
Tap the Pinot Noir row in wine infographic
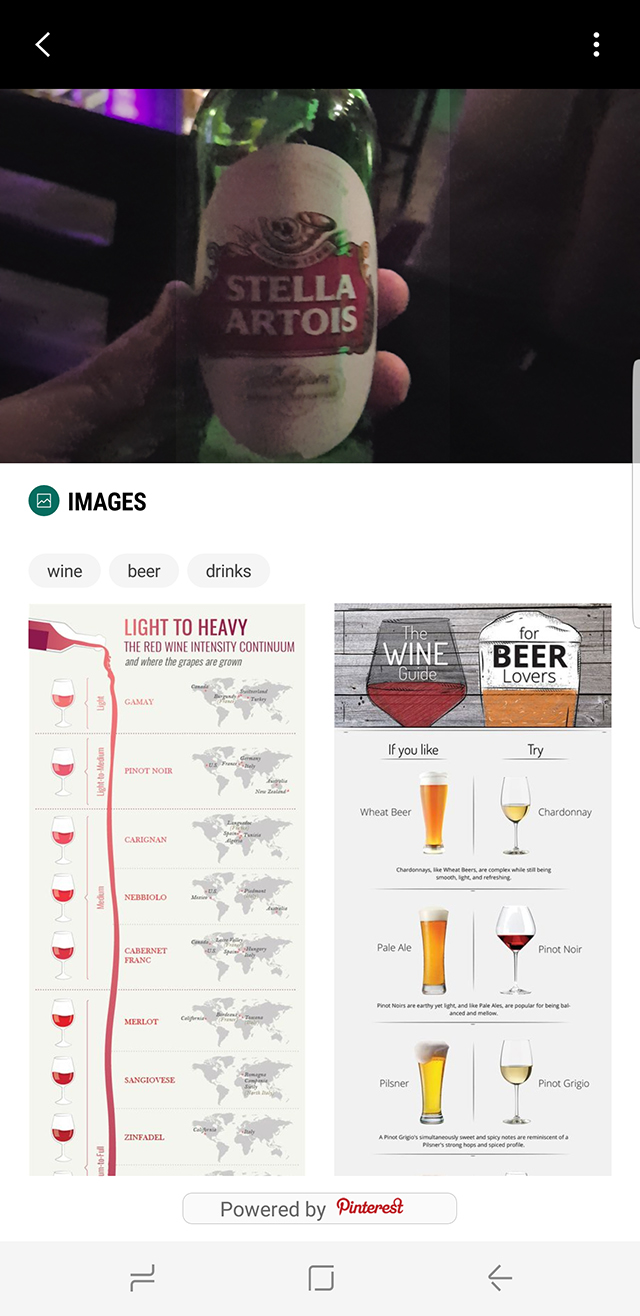pyautogui.click(x=166, y=771)
